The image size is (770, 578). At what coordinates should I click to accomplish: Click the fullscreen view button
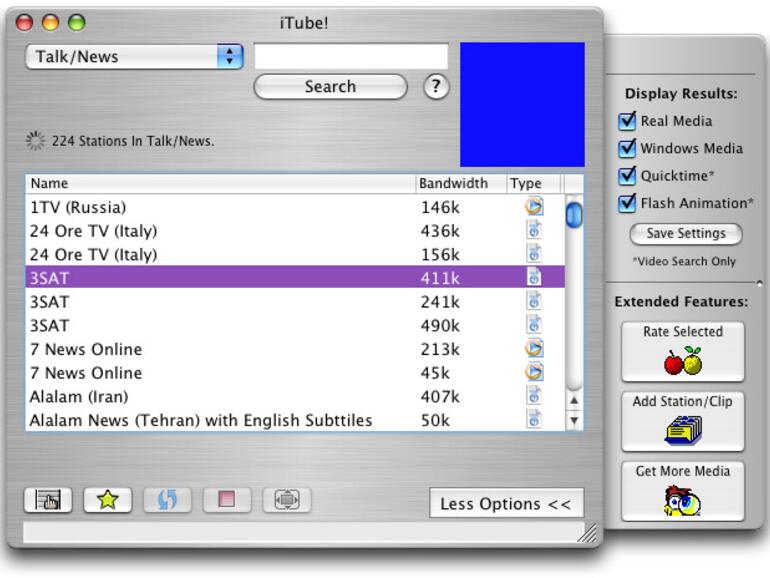coord(287,500)
